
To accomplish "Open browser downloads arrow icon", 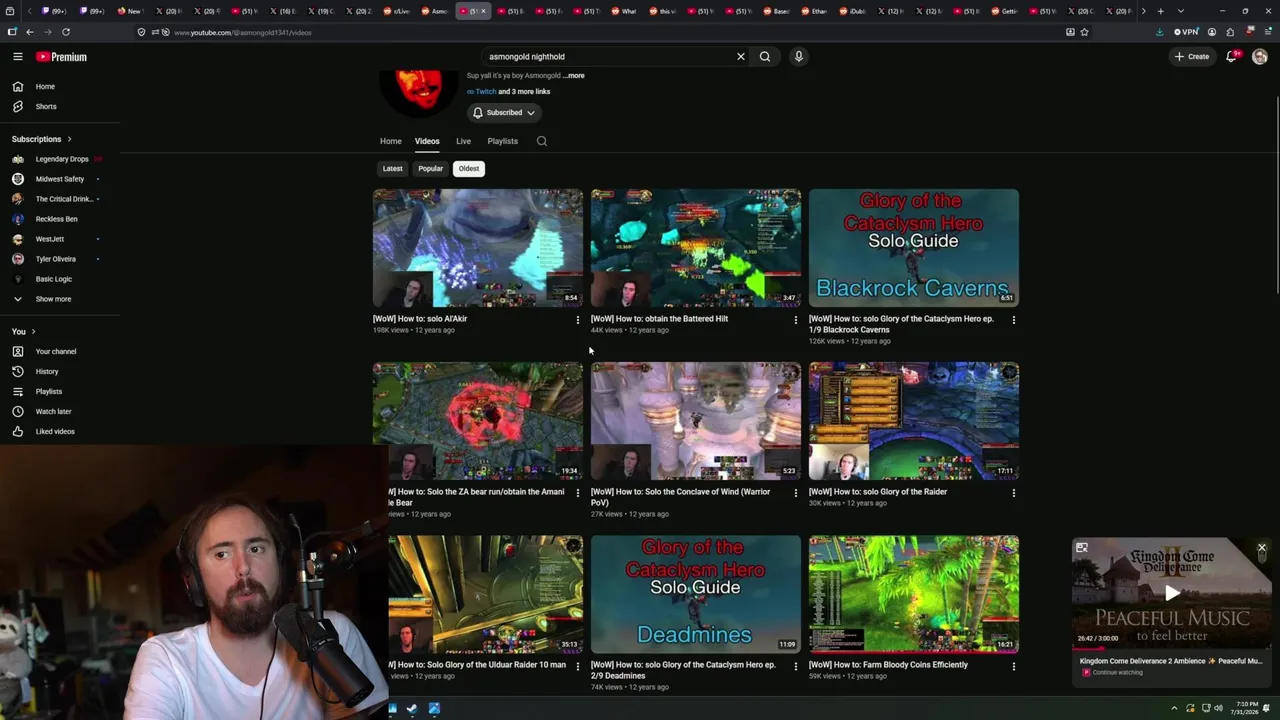I will [x=1159, y=32].
